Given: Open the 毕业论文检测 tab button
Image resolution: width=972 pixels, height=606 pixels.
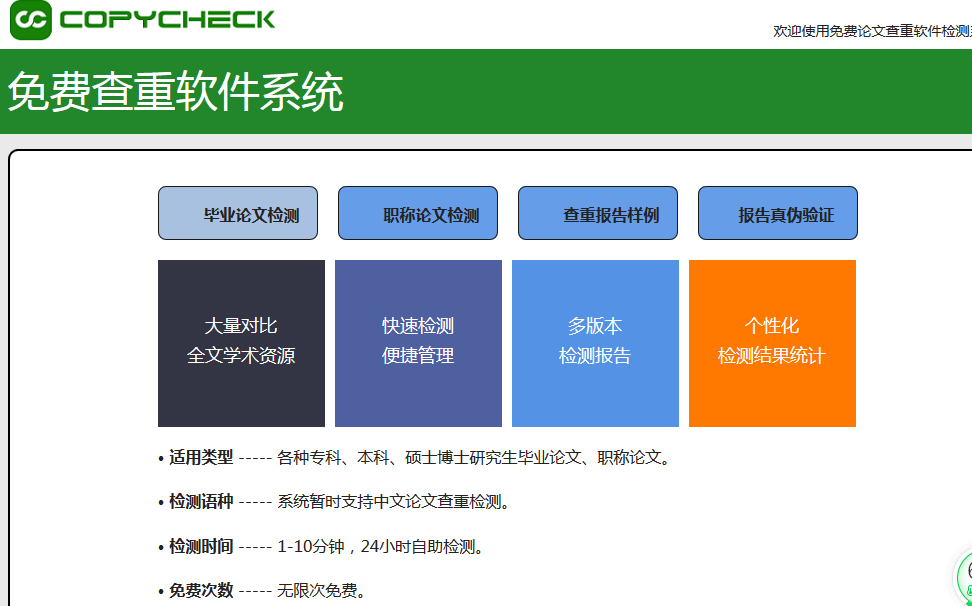Looking at the screenshot, I should point(238,213).
